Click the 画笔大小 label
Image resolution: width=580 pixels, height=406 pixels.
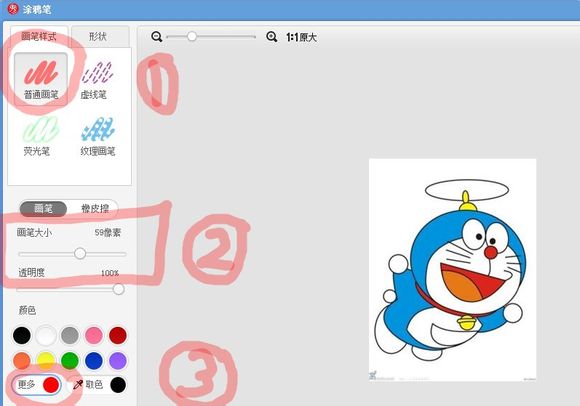click(x=34, y=233)
